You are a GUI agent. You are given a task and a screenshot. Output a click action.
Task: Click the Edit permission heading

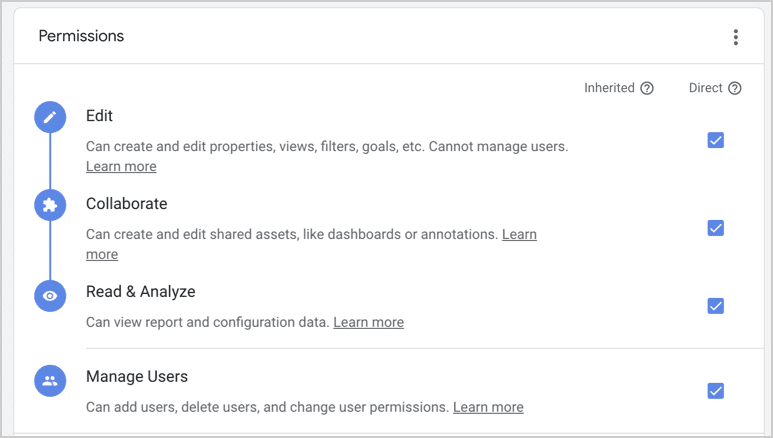99,116
